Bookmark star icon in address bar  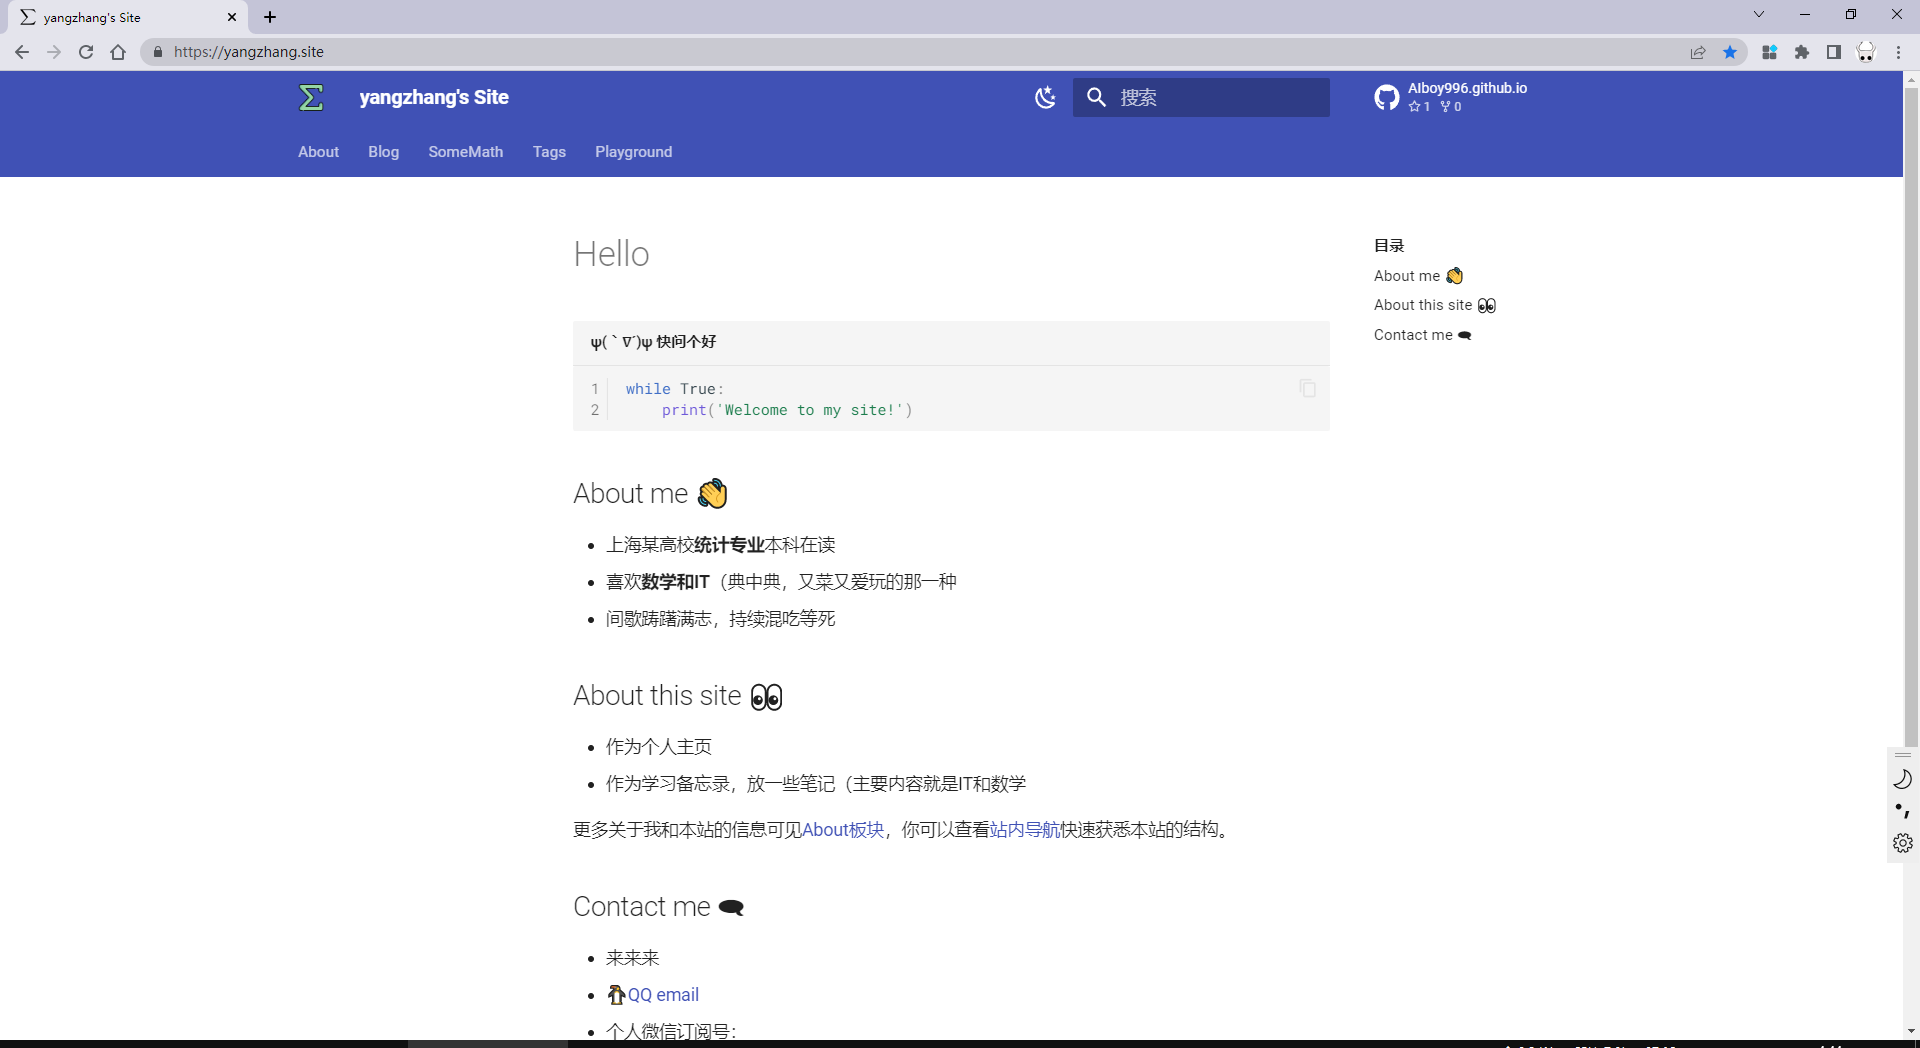point(1730,52)
